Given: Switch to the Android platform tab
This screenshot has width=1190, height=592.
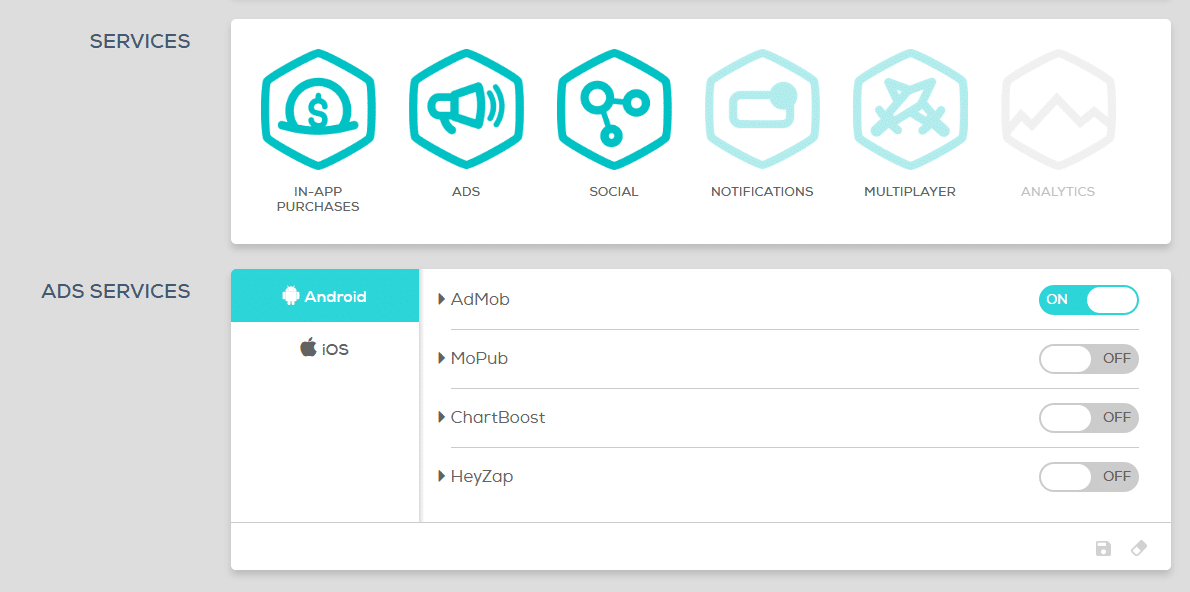Looking at the screenshot, I should click(x=325, y=296).
